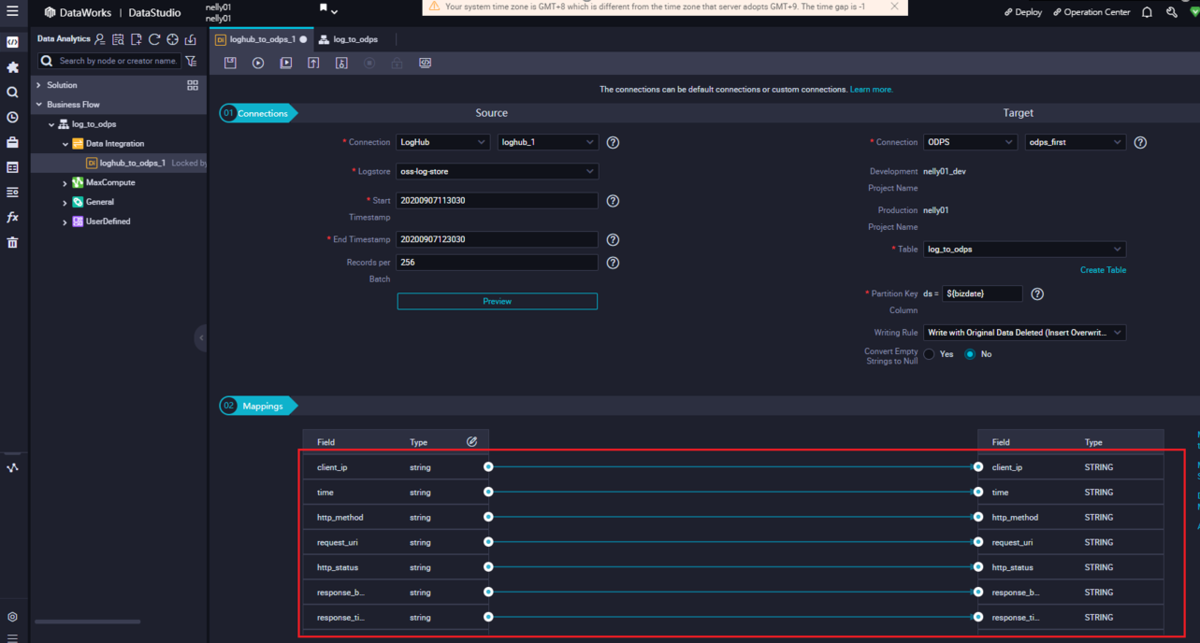Open the oss-log-store Logstore dropdown
This screenshot has height=643, width=1200.
(497, 171)
